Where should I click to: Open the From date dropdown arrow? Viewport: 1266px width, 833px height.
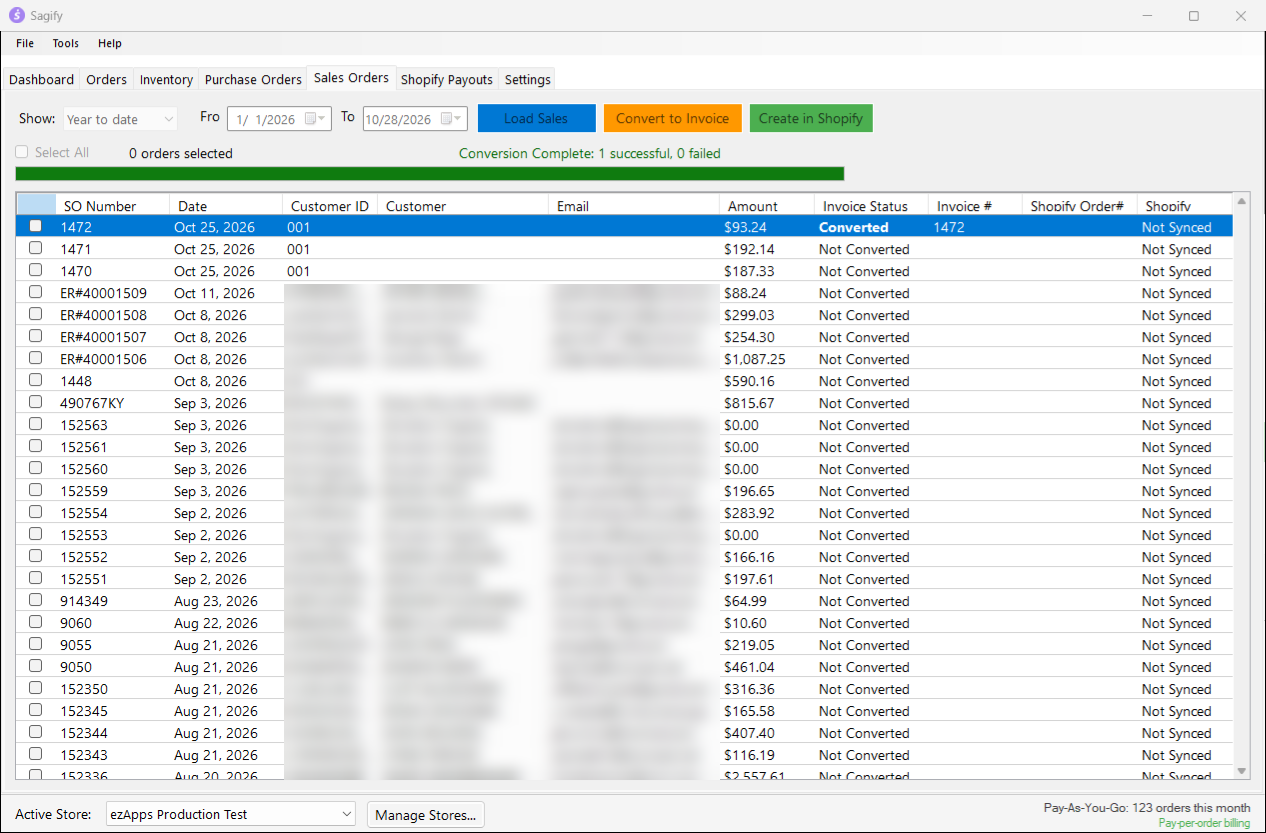(323, 118)
